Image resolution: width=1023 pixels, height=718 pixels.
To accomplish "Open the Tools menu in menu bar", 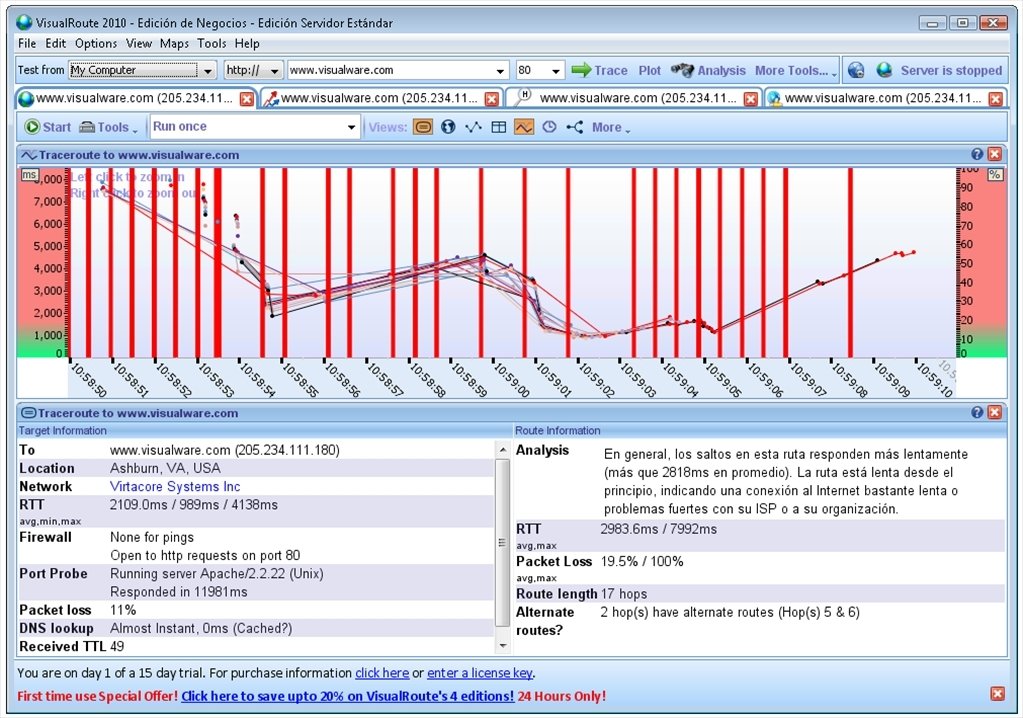I will (211, 44).
